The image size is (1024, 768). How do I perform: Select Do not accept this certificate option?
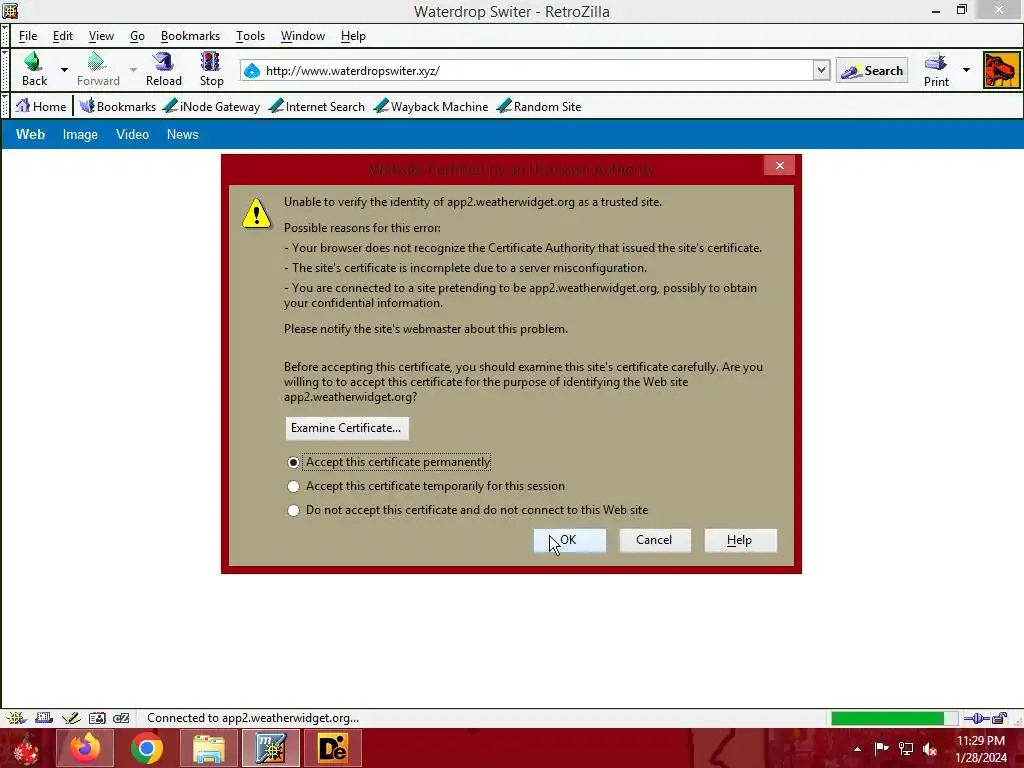[x=468, y=510]
